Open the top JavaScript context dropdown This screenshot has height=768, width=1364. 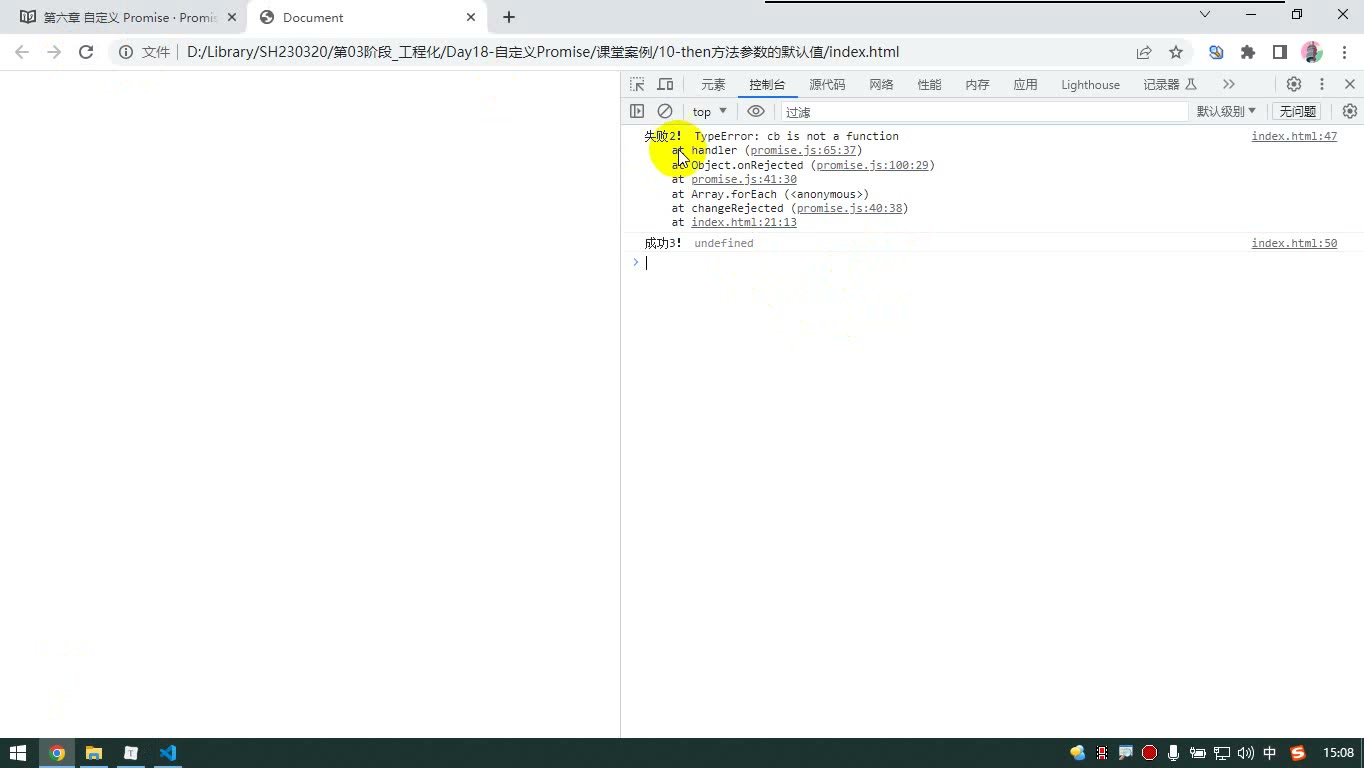tap(710, 111)
